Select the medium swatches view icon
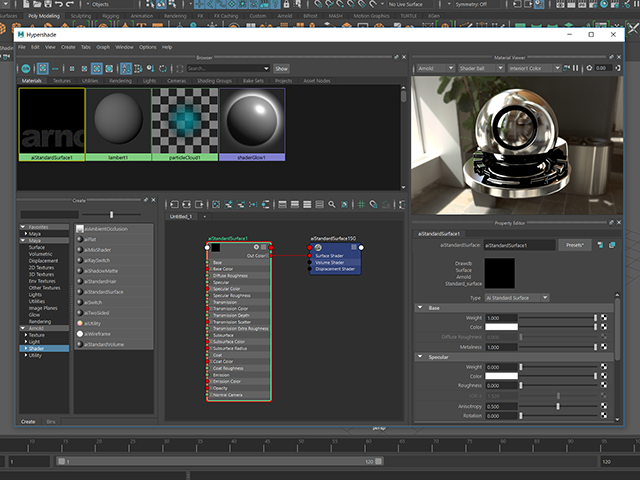 click(84, 69)
